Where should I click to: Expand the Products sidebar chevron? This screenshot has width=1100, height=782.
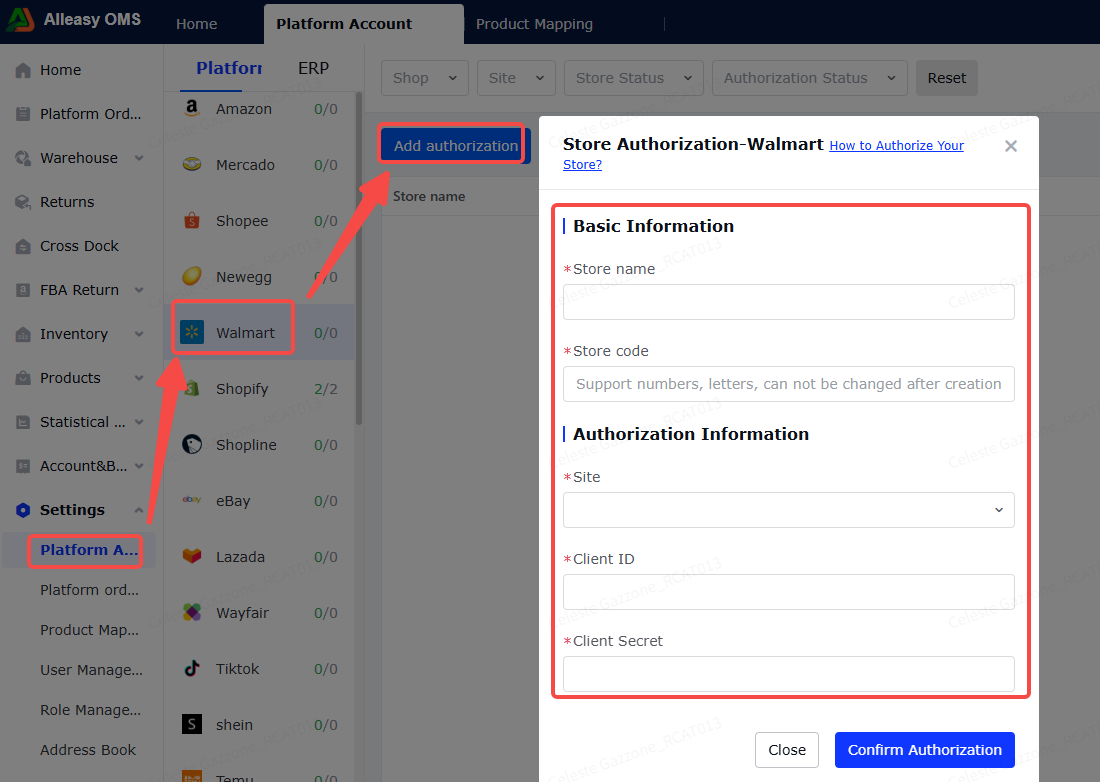[139, 378]
